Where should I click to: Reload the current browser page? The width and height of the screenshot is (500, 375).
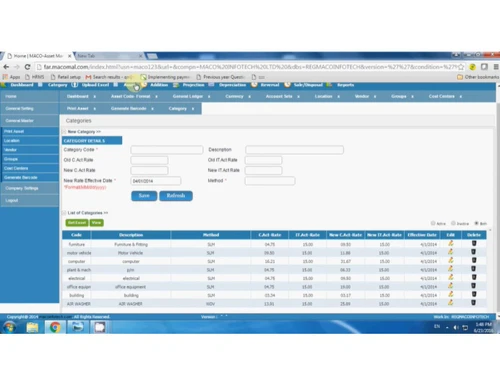[x=27, y=67]
